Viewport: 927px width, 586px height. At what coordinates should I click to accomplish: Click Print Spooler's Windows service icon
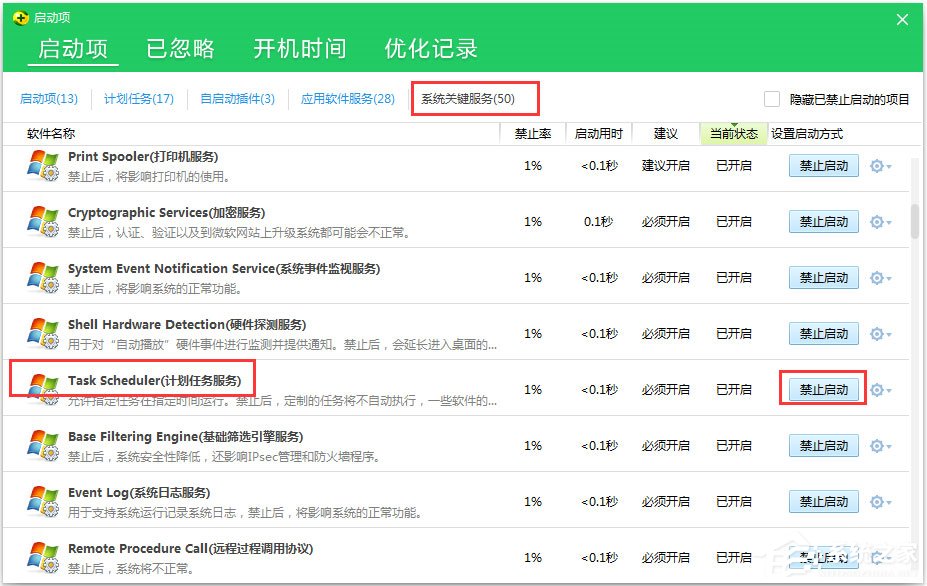(41, 165)
